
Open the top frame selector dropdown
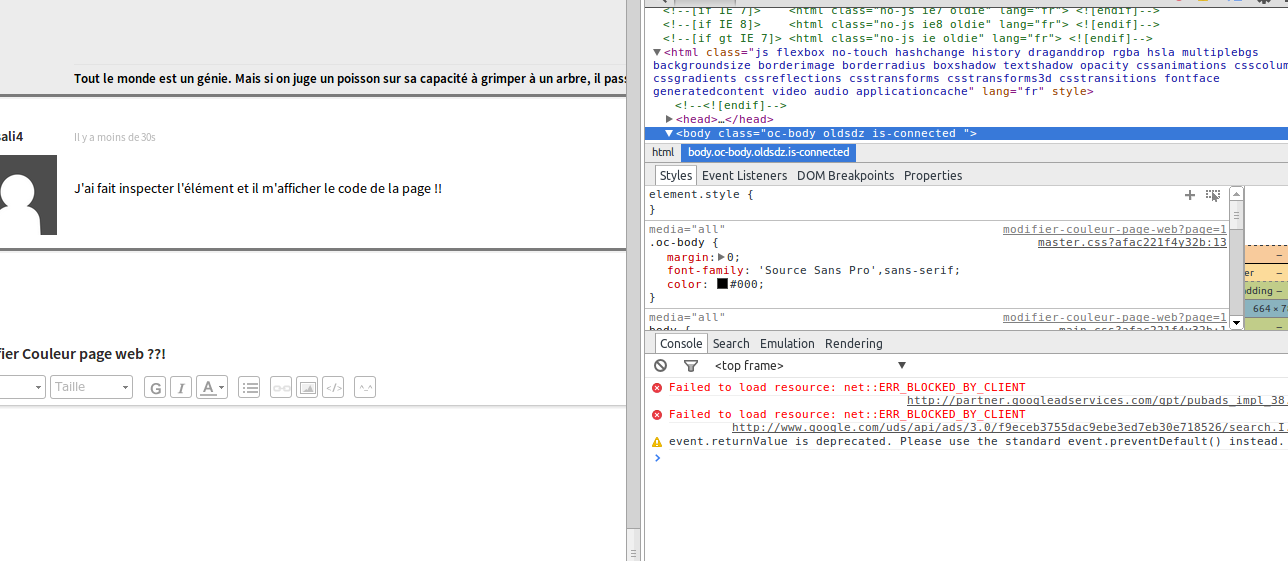pyautogui.click(x=810, y=366)
